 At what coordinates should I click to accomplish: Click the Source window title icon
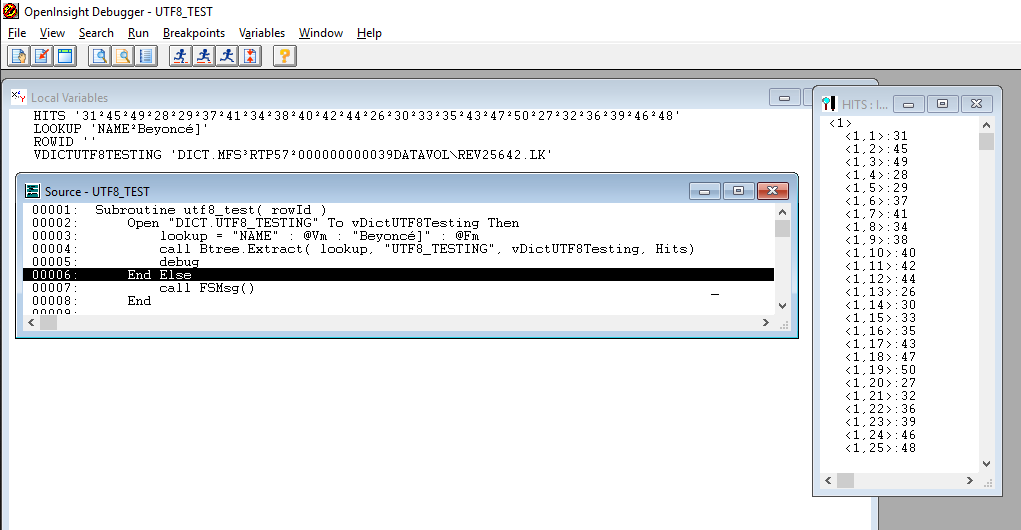(x=32, y=191)
